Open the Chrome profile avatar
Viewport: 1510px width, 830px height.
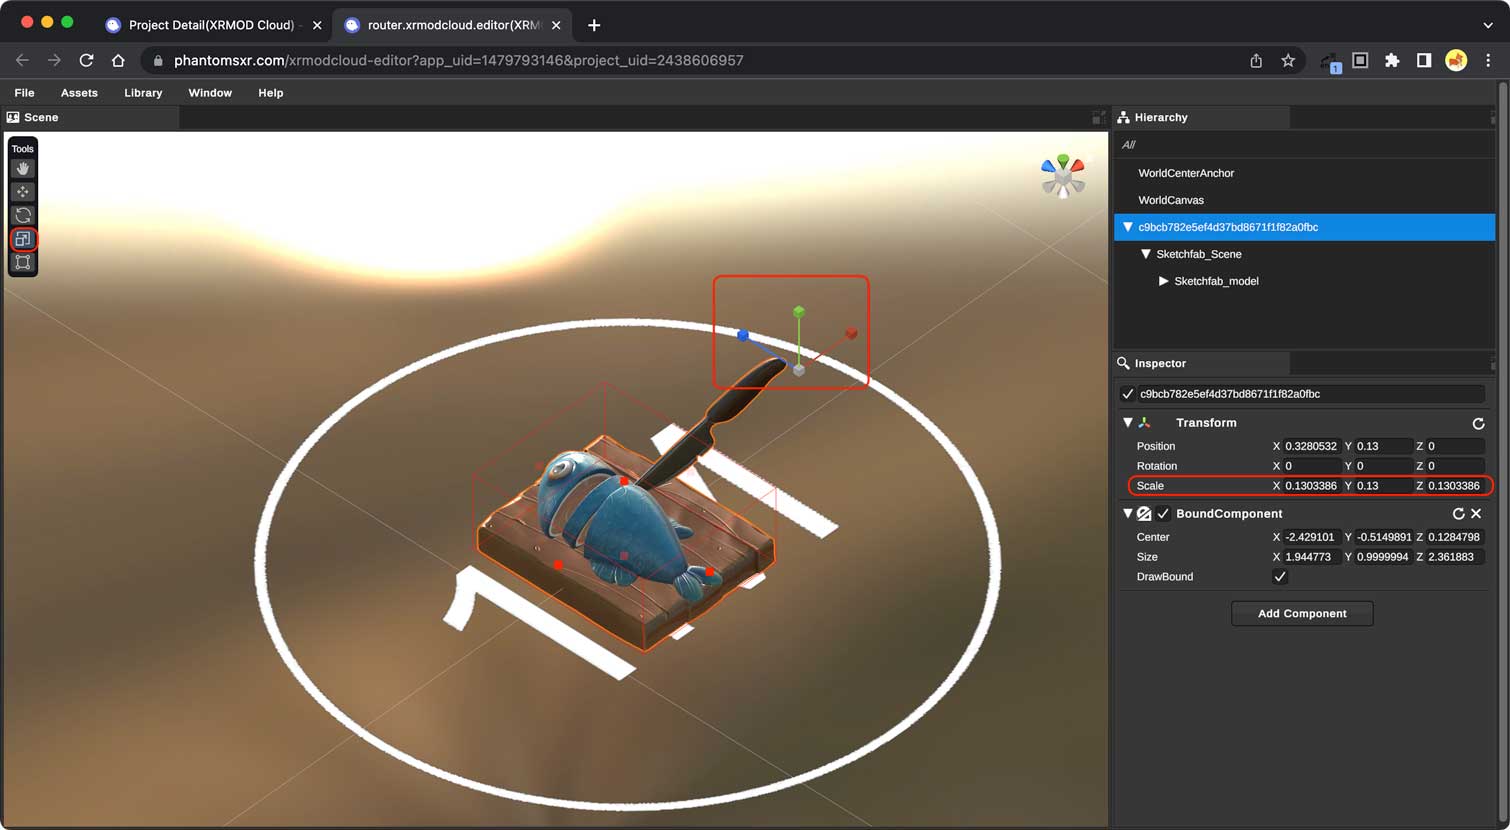pyautogui.click(x=1456, y=60)
